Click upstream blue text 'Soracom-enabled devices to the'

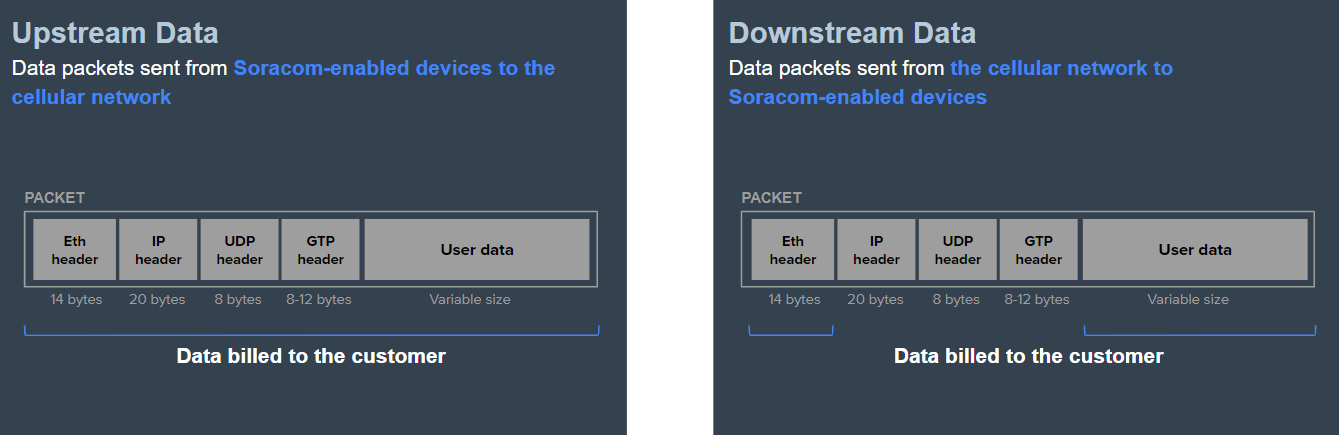pyautogui.click(x=394, y=68)
